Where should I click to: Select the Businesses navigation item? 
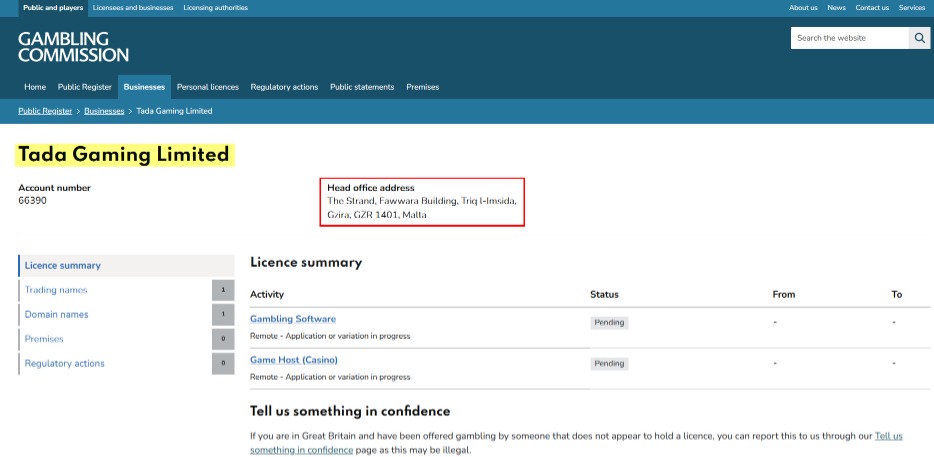(144, 87)
